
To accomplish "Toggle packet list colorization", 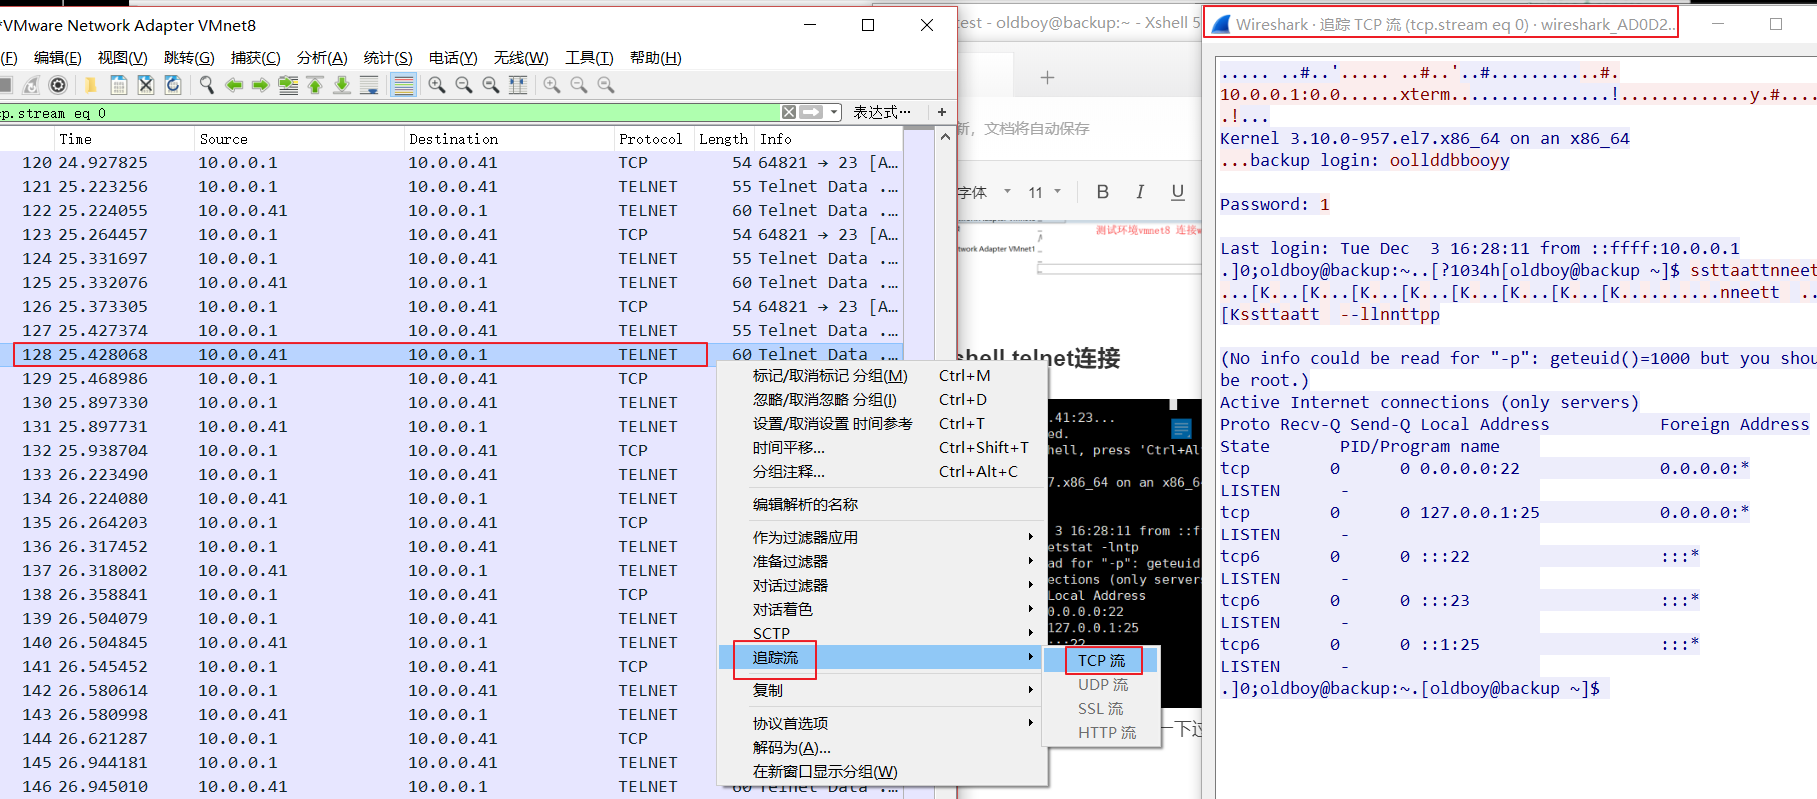I will tap(404, 85).
